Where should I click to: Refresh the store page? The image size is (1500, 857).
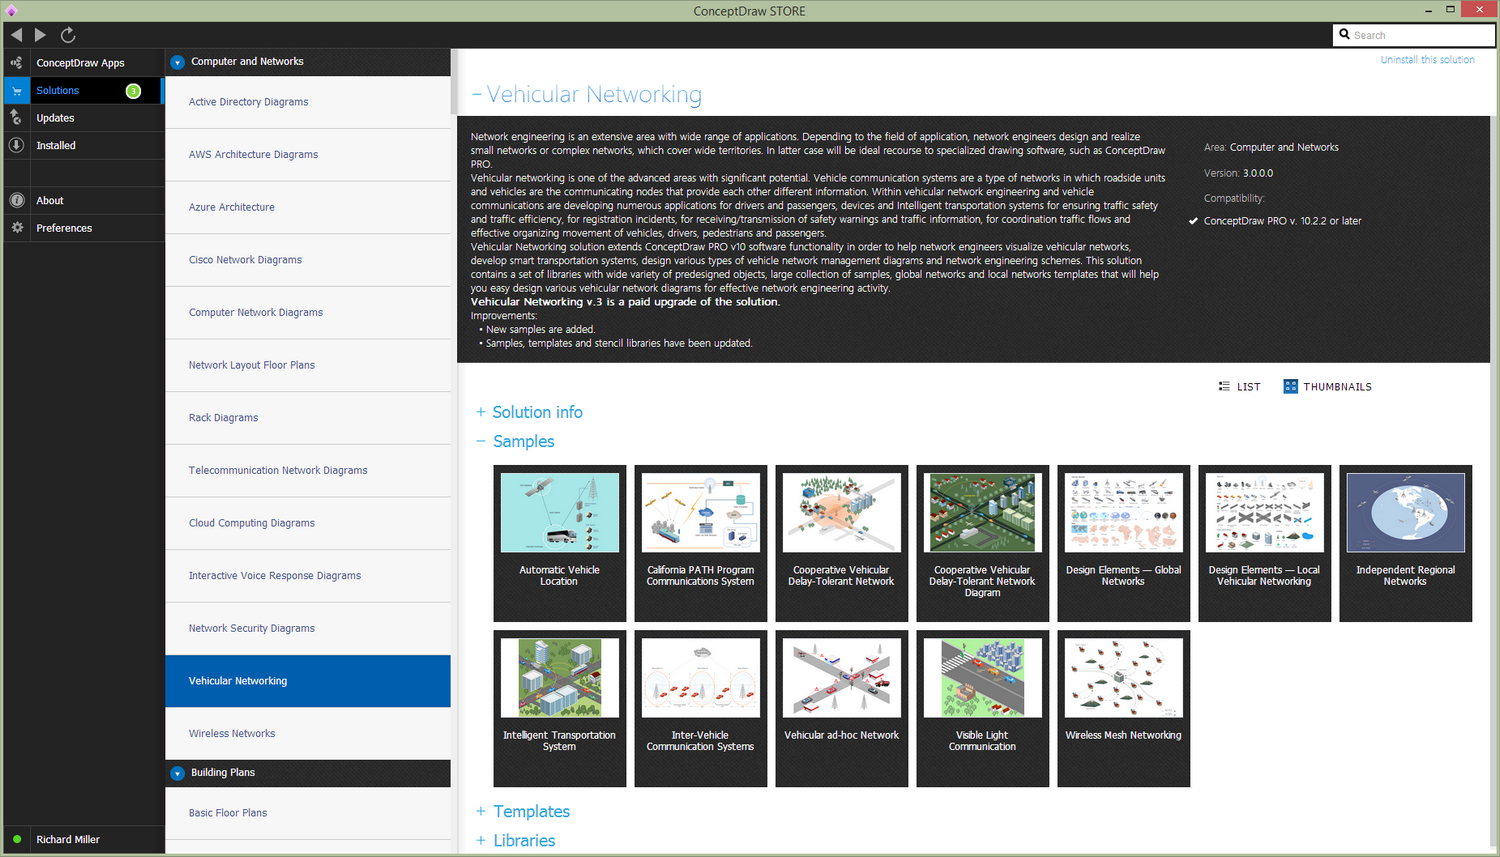pos(68,35)
